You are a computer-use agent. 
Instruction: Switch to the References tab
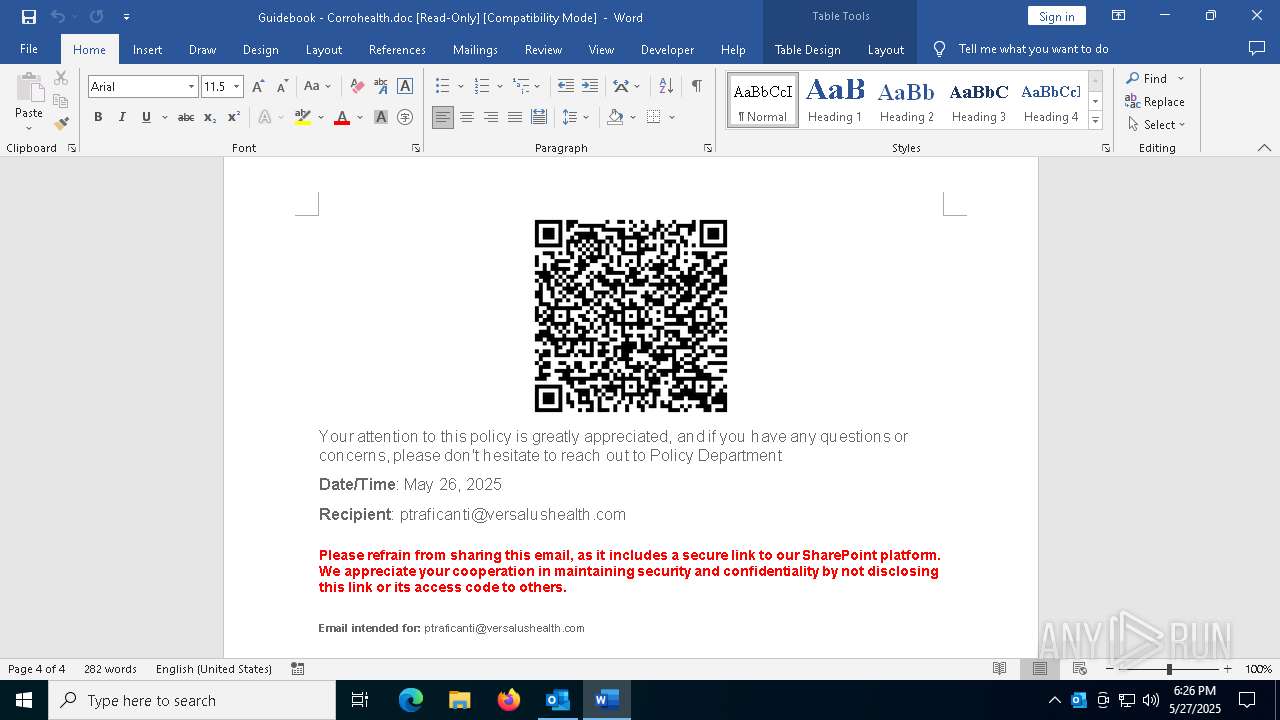click(x=397, y=50)
